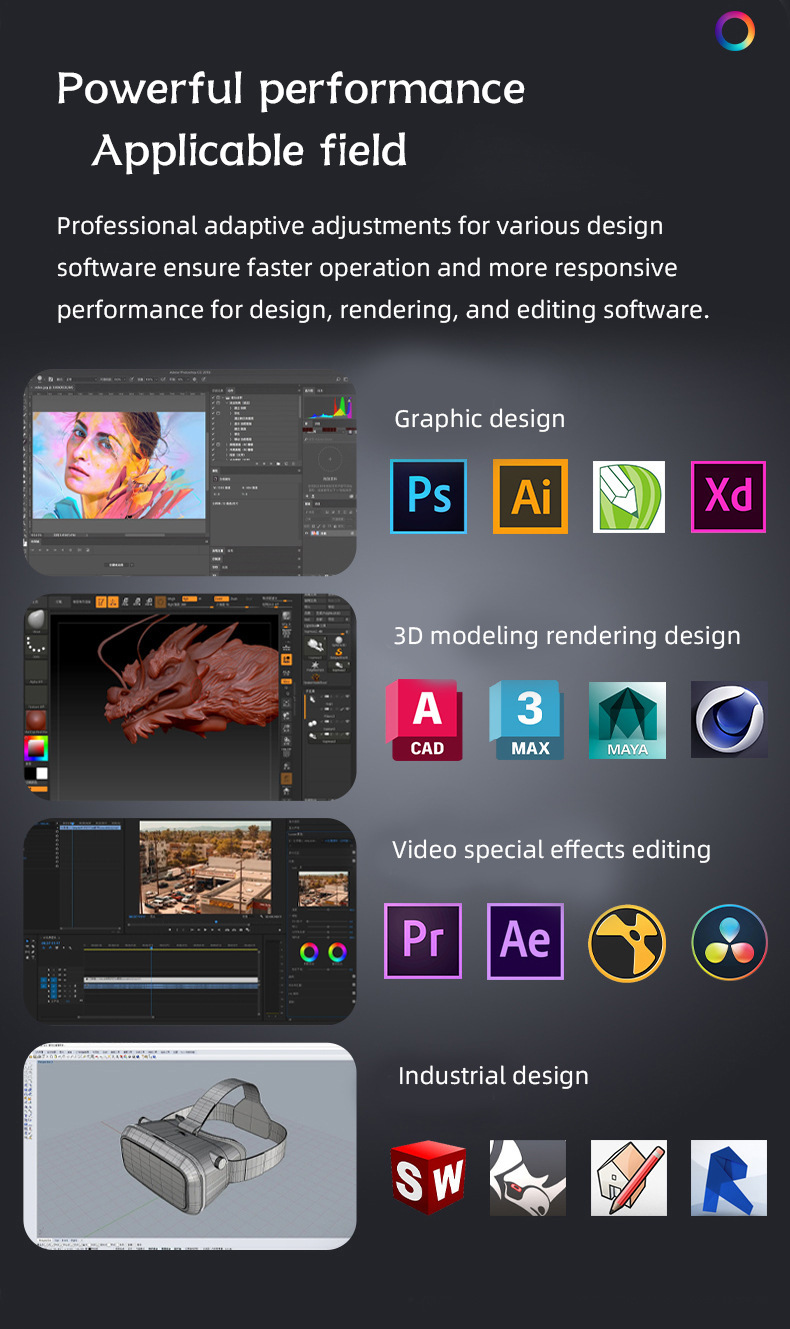Choose the Adobe Xd icon
This screenshot has width=790, height=1329.
point(728,496)
